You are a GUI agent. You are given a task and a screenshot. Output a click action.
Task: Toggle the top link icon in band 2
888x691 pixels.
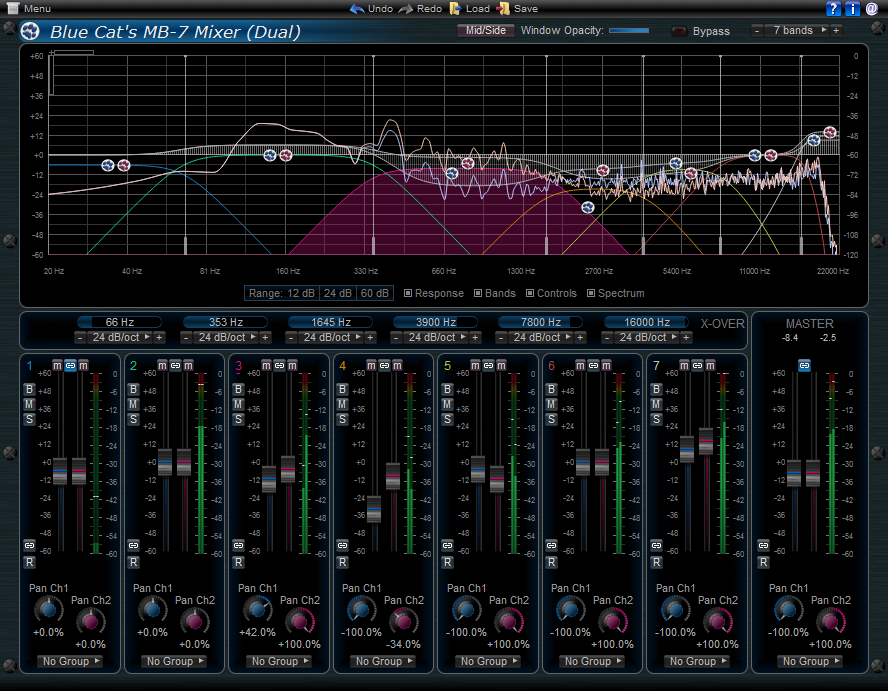point(176,366)
